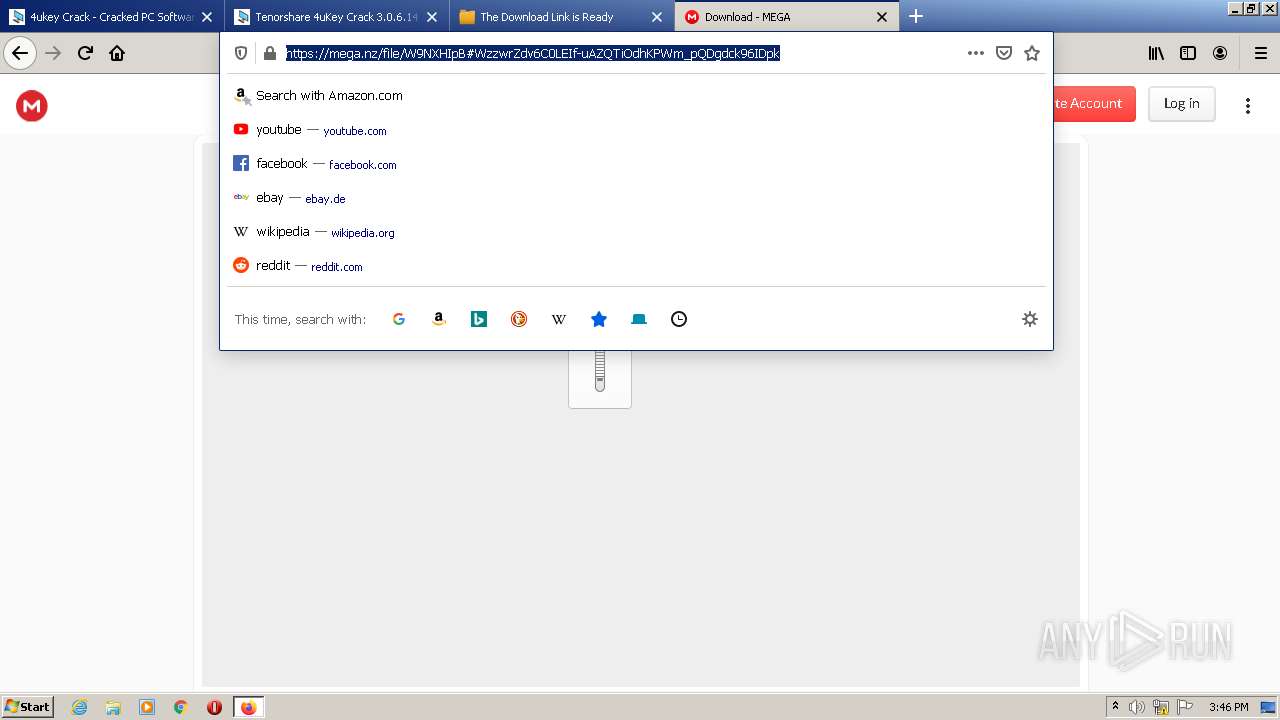Click the forward navigation arrow
The image size is (1280, 720).
[x=54, y=54]
